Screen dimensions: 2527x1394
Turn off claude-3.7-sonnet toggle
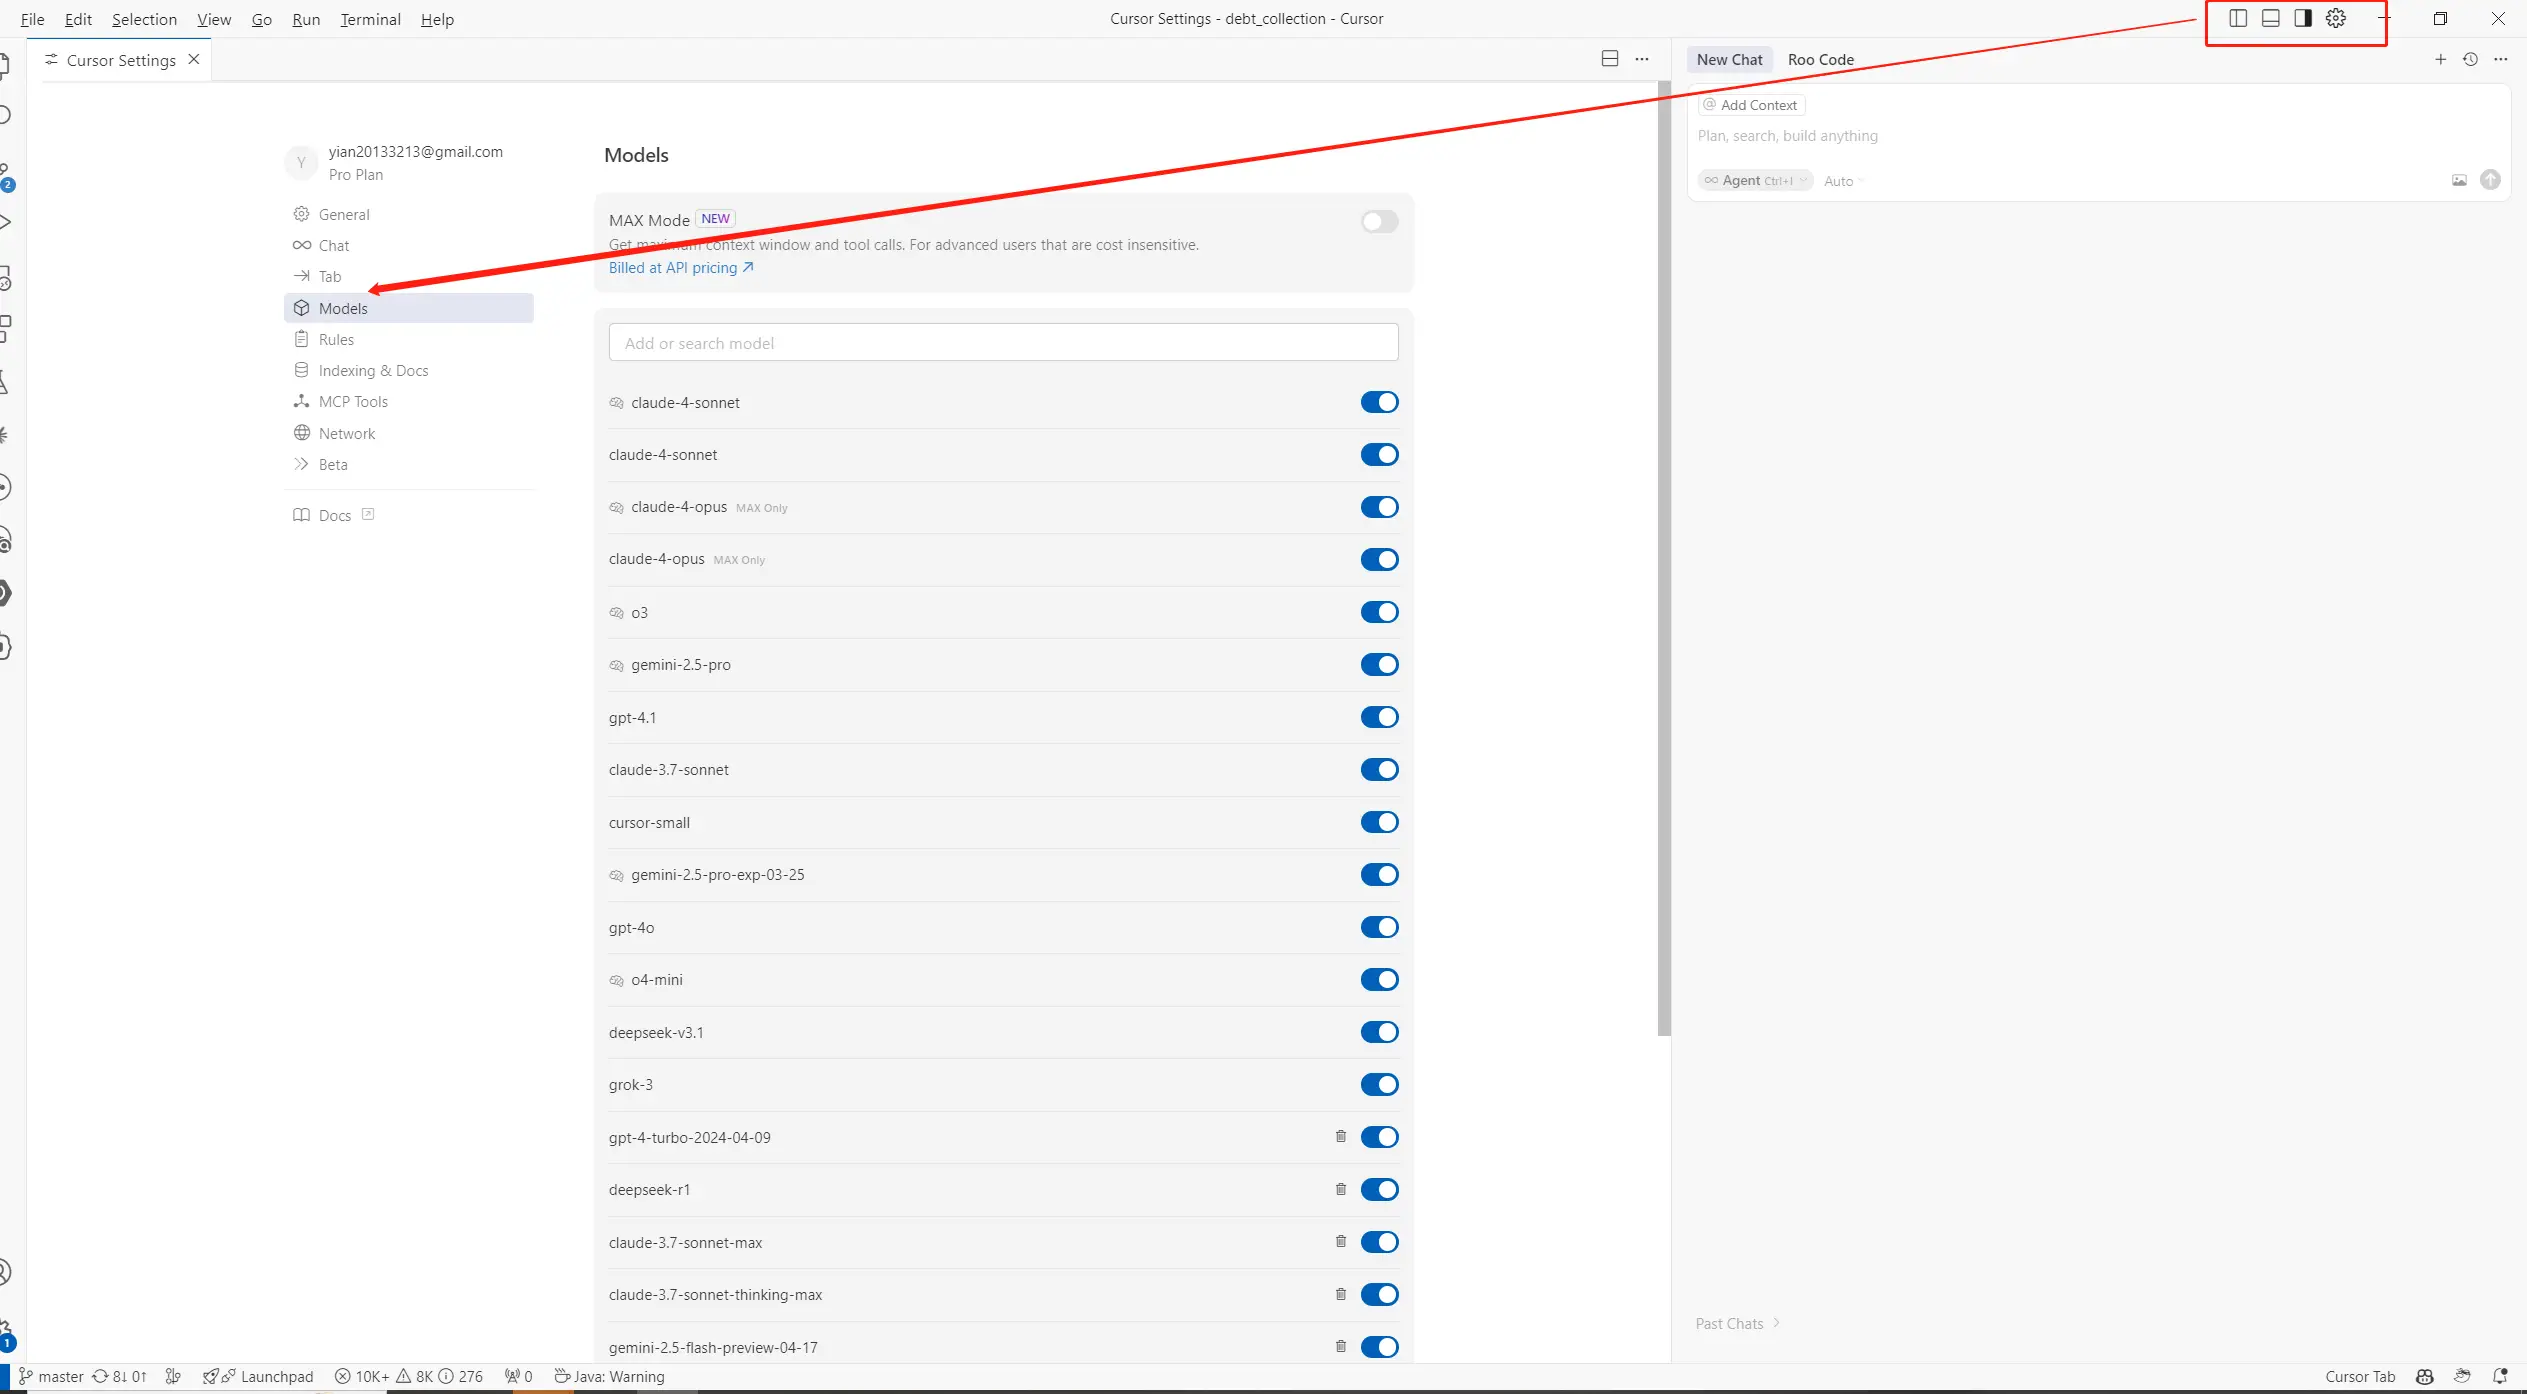(1379, 769)
